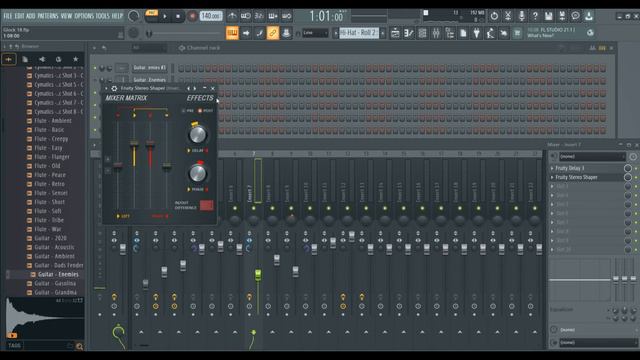Toggle the metronome icon
The height and width of the screenshot is (360, 640).
point(232,16)
